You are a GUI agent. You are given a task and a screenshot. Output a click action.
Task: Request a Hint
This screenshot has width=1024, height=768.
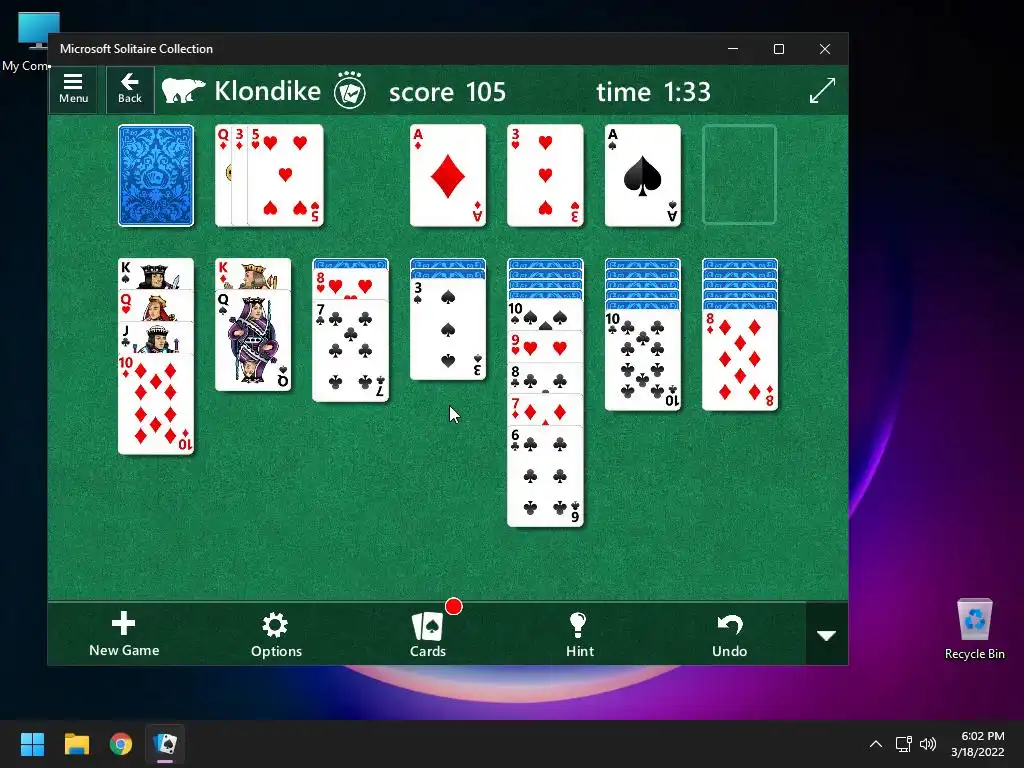click(579, 634)
